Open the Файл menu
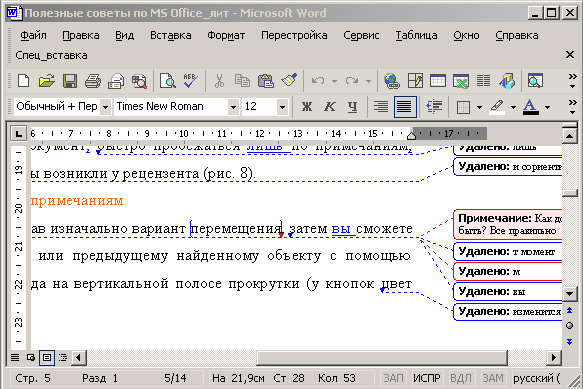The width and height of the screenshot is (583, 389). (33, 35)
